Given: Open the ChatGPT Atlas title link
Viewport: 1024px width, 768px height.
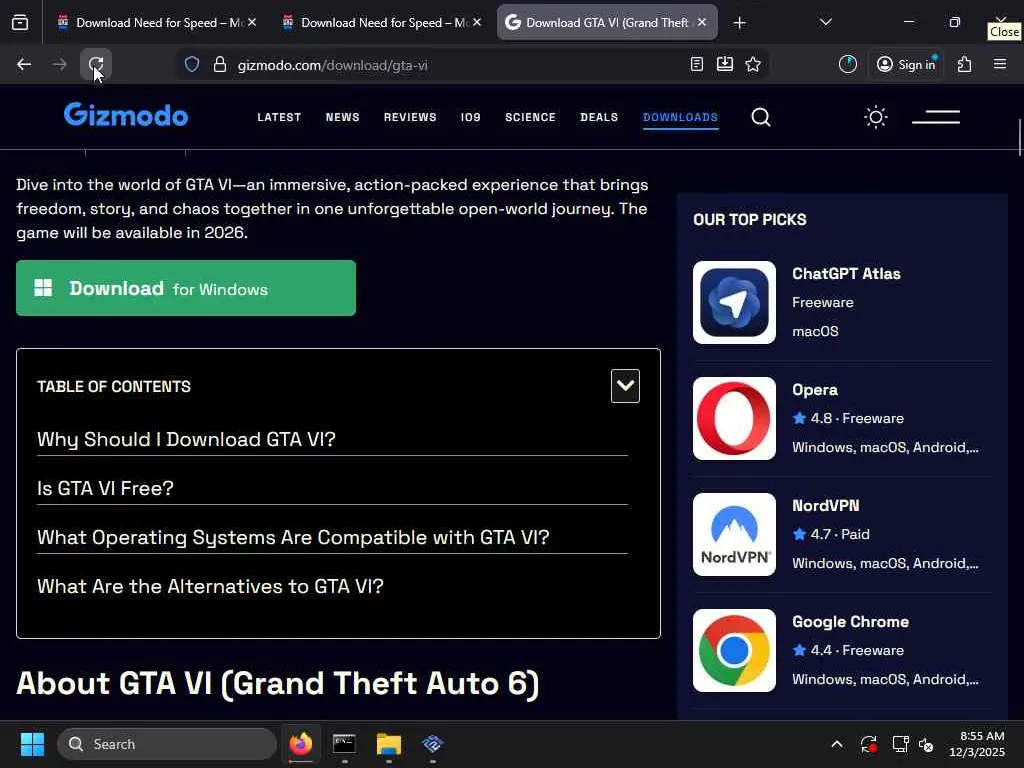Looking at the screenshot, I should point(846,274).
